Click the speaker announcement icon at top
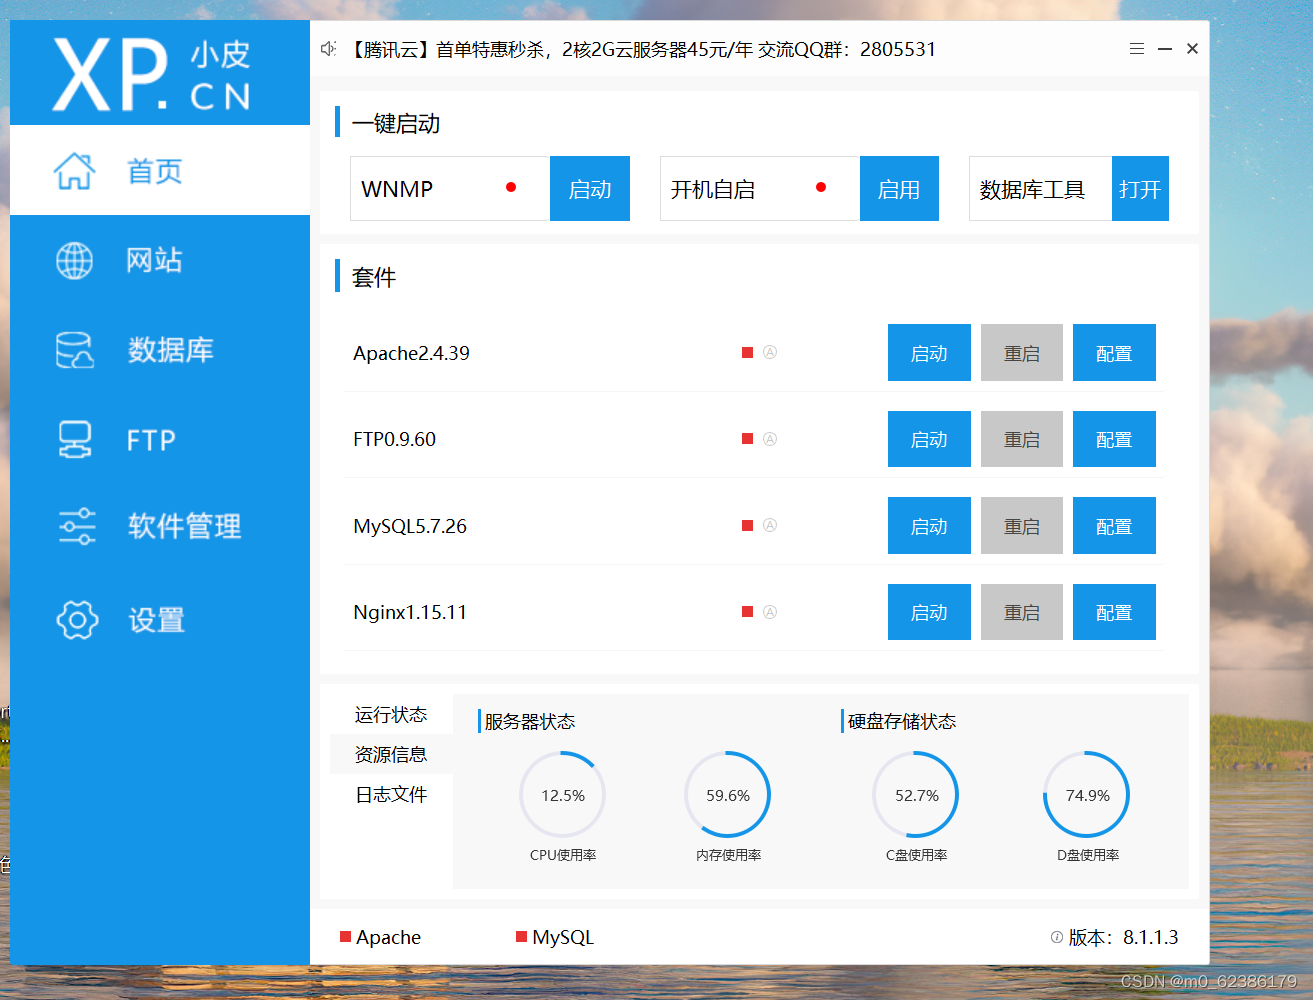The width and height of the screenshot is (1313, 1000). (328, 49)
